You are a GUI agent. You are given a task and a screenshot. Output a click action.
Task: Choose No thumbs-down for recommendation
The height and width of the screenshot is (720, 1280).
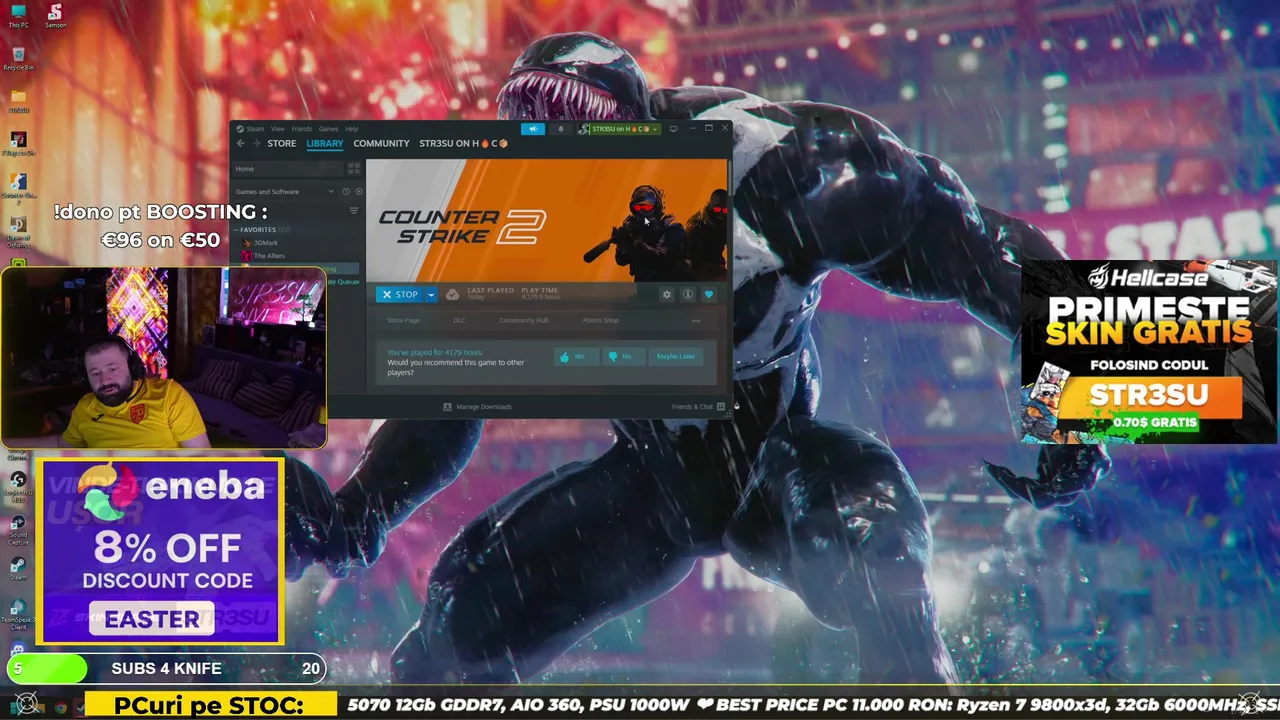click(x=623, y=356)
